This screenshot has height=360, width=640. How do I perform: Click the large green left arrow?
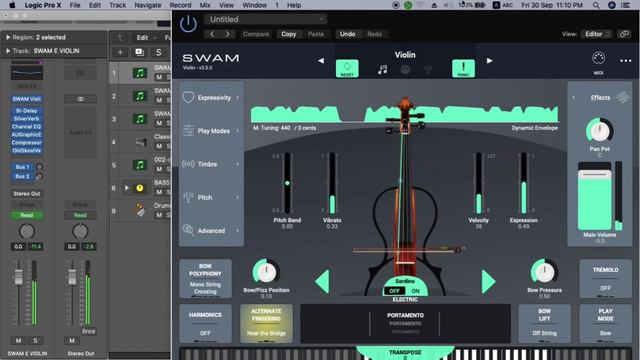click(322, 281)
